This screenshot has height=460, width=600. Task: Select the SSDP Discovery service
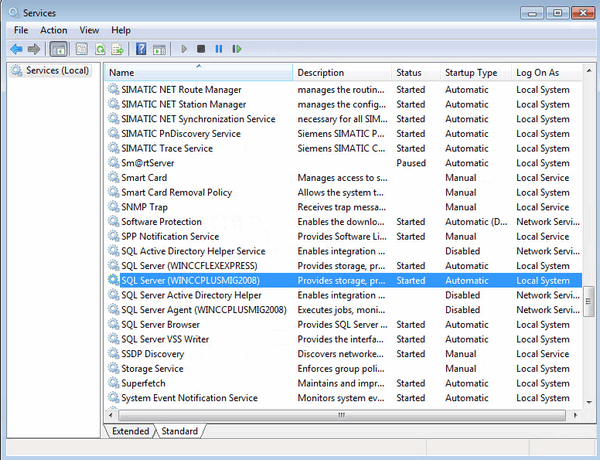343,354
